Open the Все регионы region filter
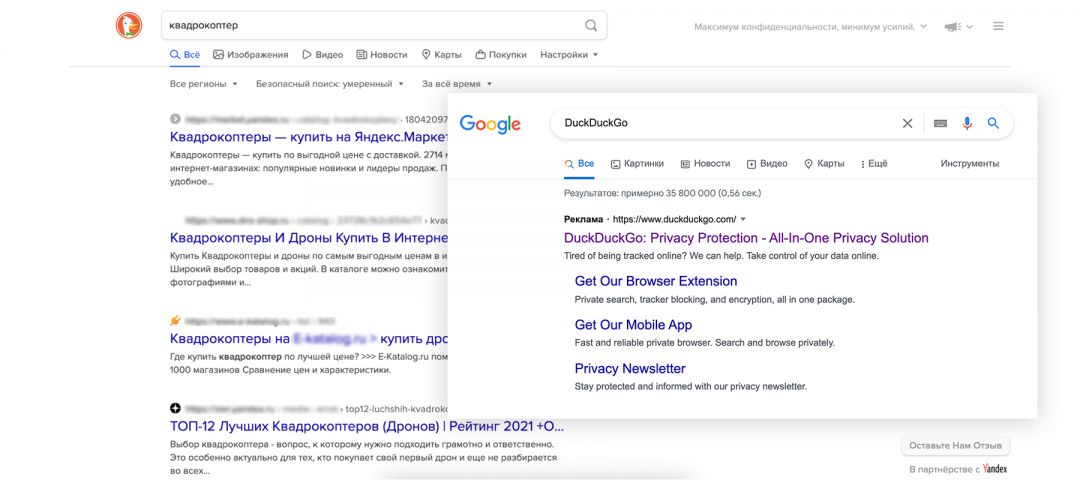The width and height of the screenshot is (1080, 480). pos(203,84)
